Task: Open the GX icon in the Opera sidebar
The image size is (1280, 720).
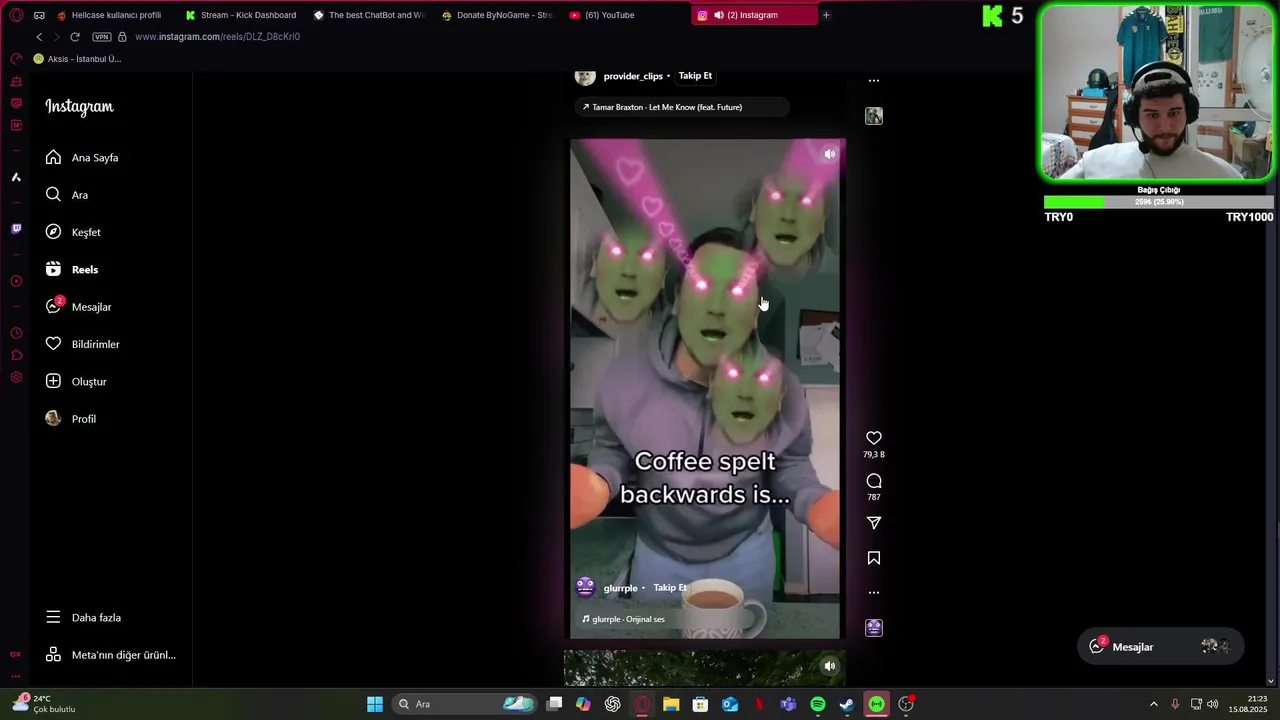Action: [x=16, y=655]
